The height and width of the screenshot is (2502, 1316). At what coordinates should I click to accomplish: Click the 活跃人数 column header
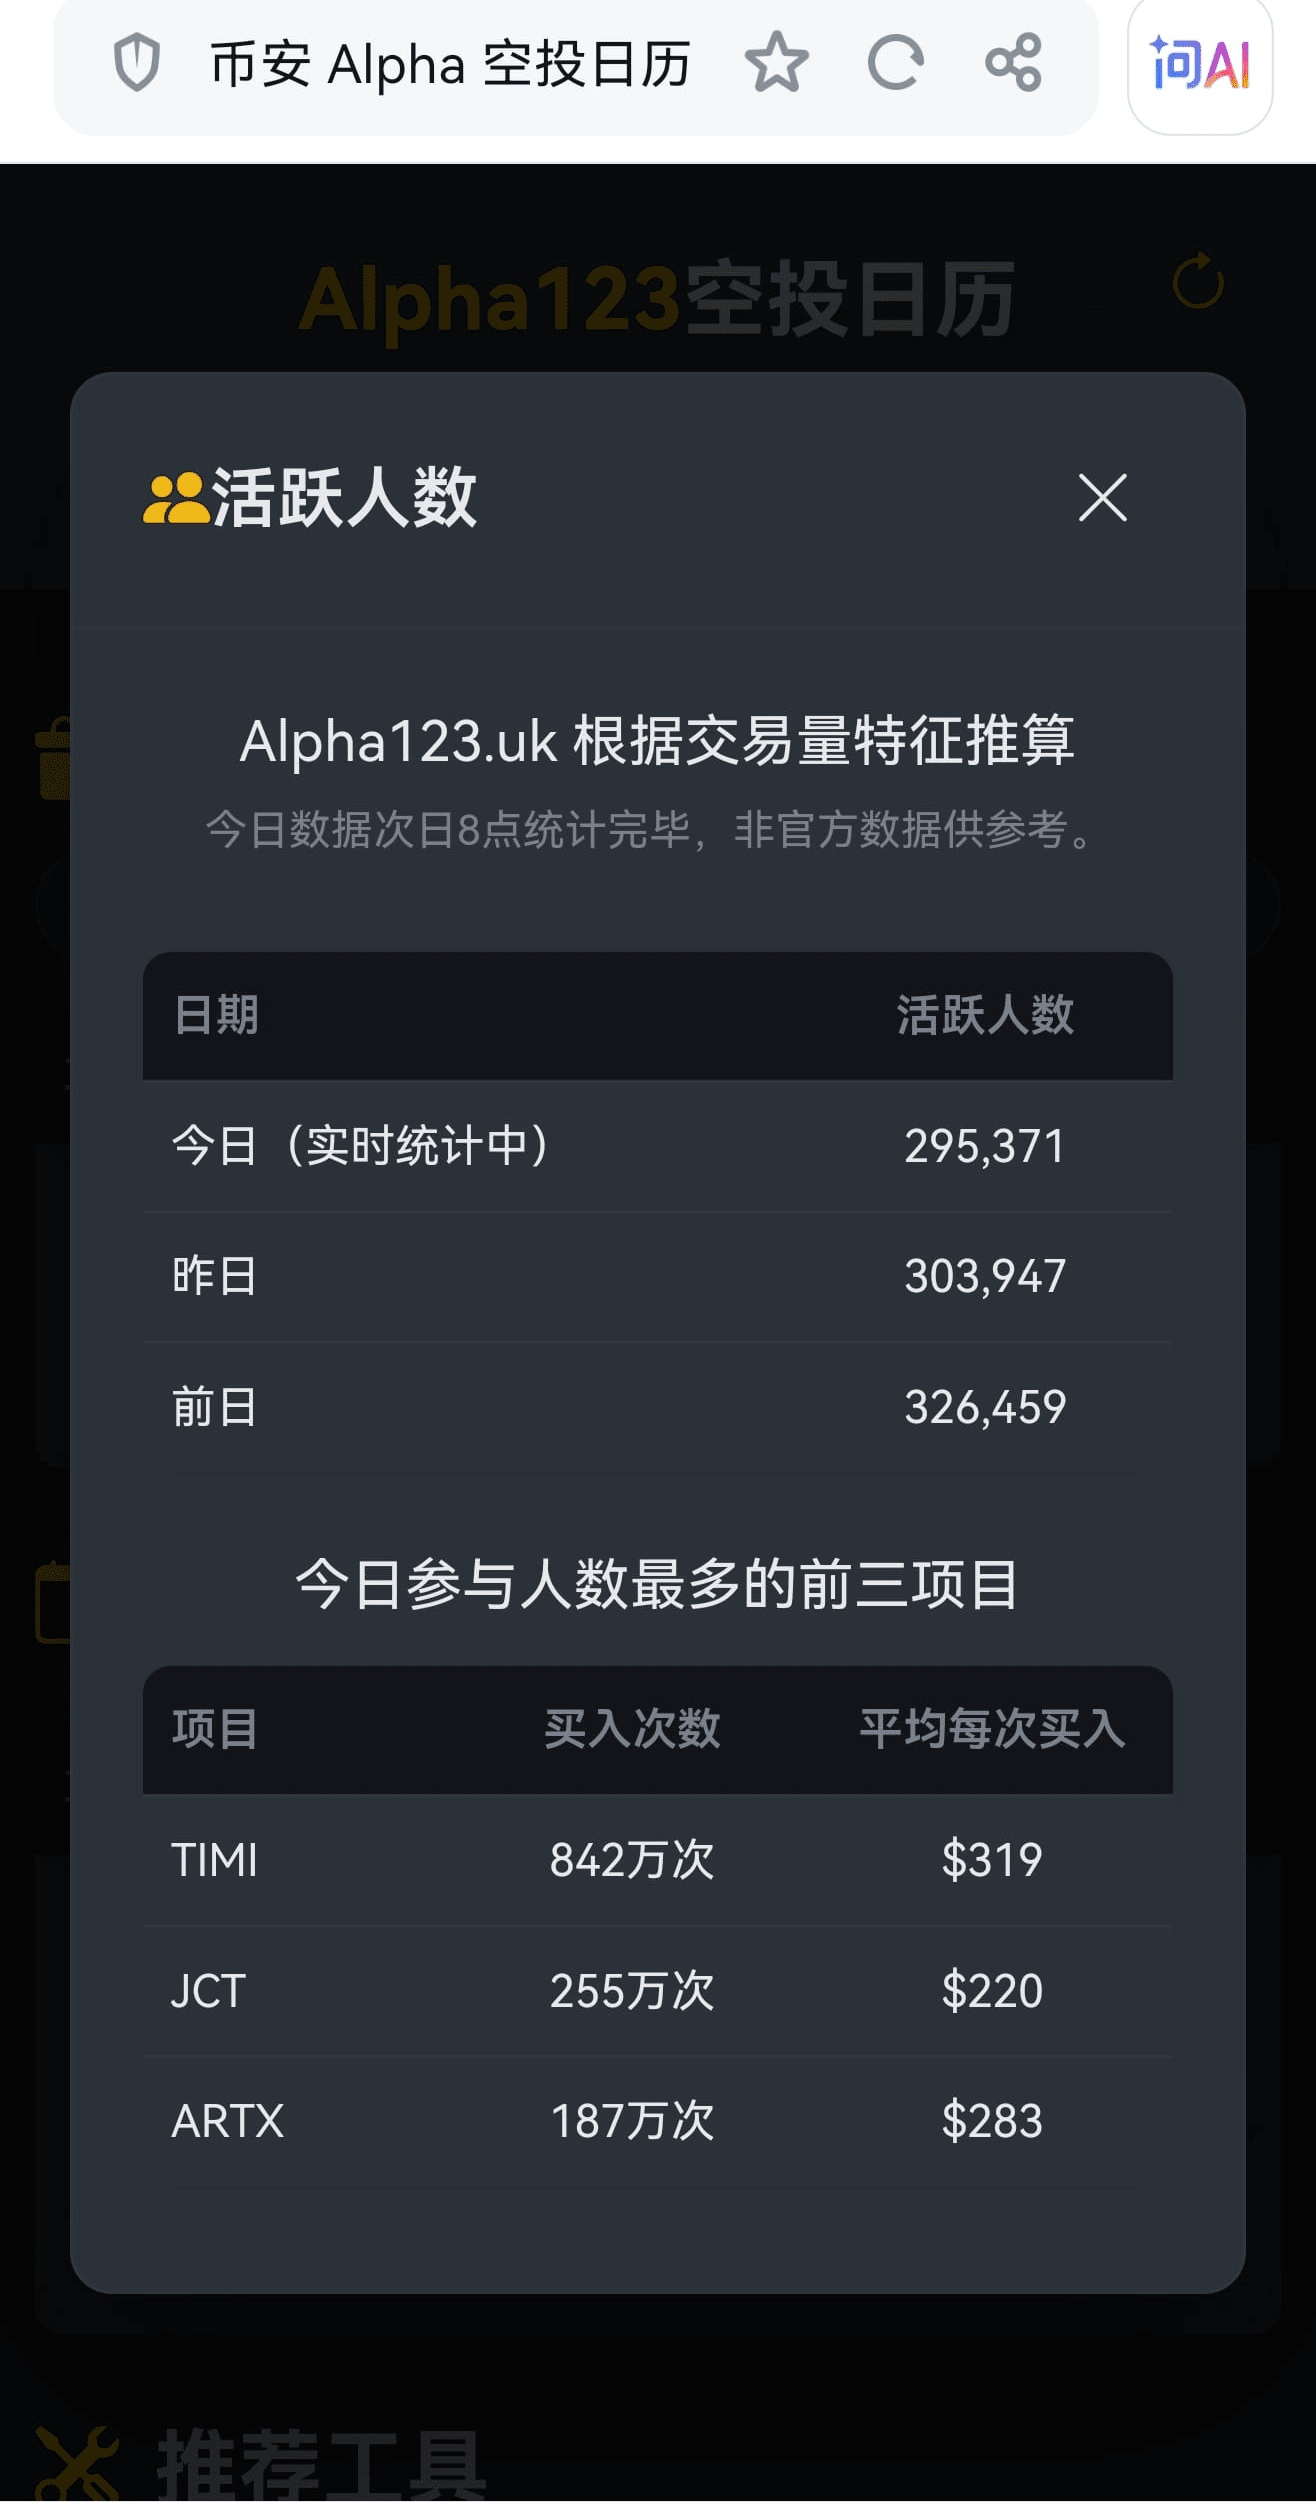pyautogui.click(x=985, y=1015)
